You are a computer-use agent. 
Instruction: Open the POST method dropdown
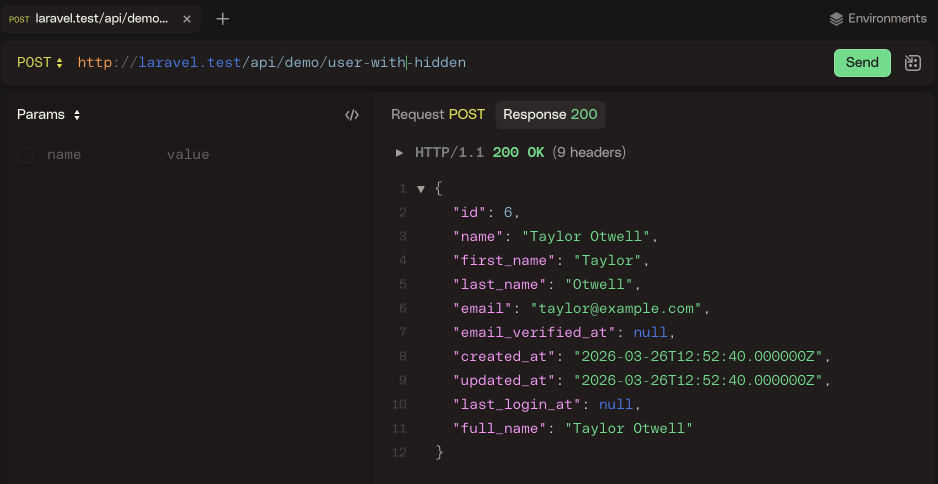[40, 63]
